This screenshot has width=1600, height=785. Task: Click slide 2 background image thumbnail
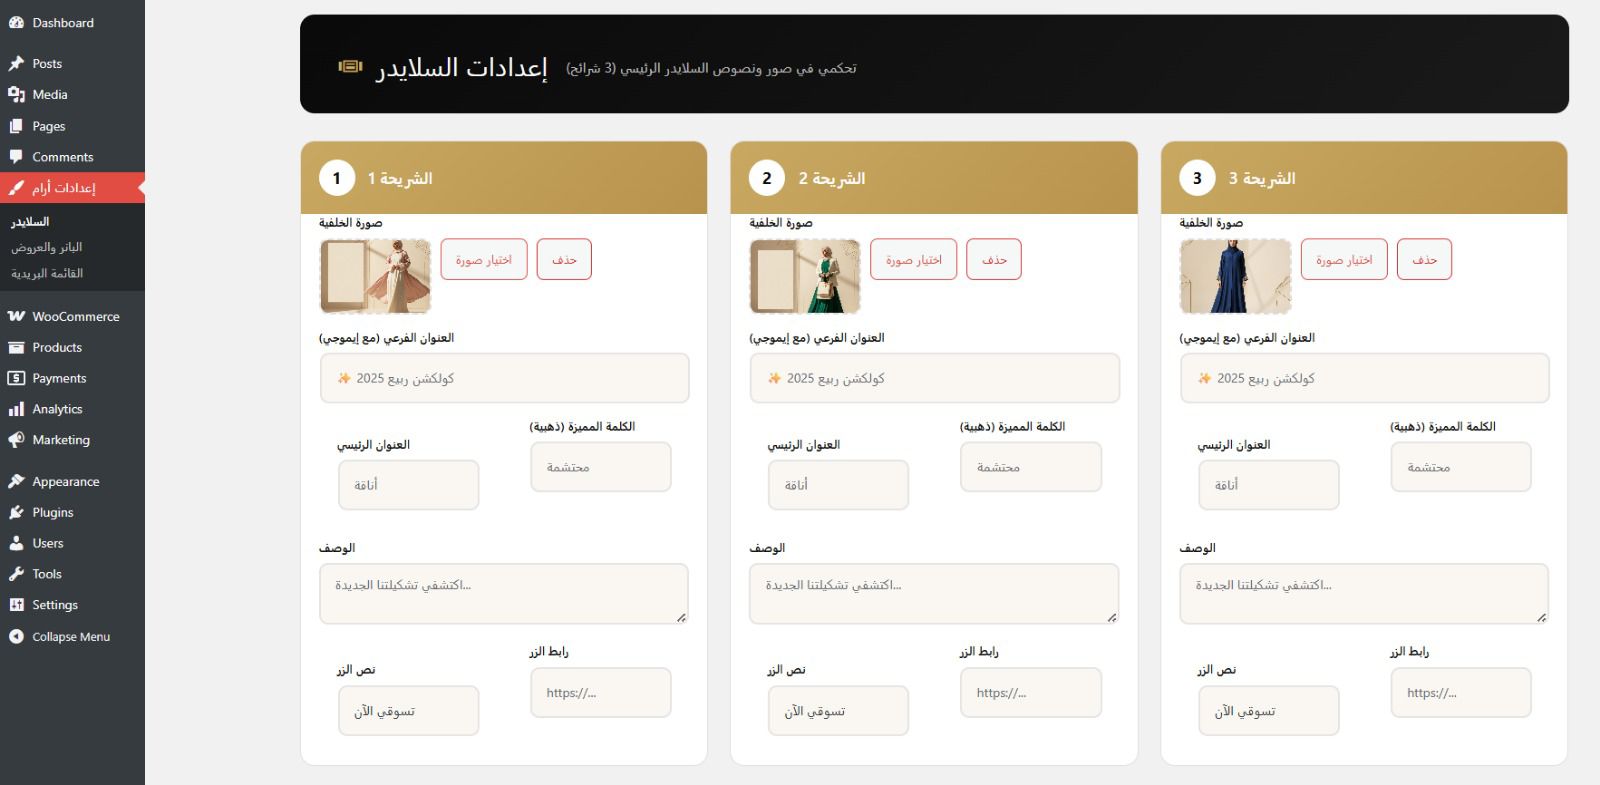[805, 276]
